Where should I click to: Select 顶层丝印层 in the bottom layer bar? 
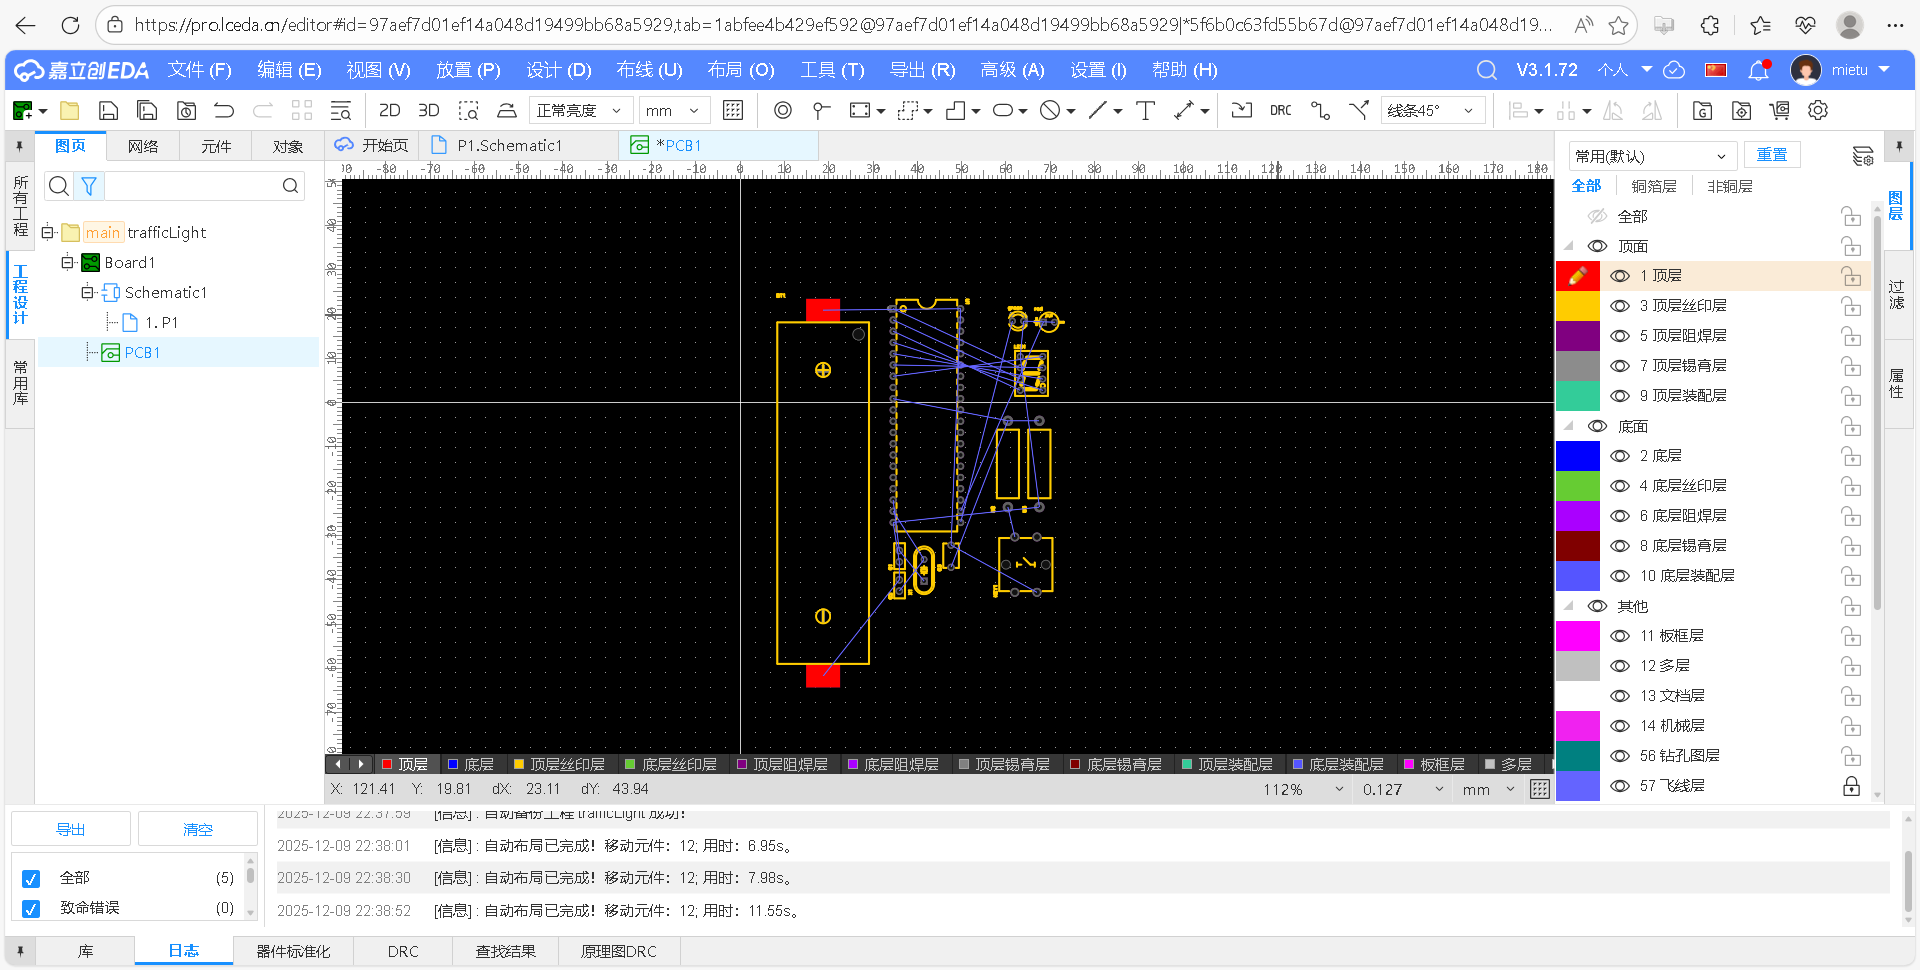(x=558, y=764)
